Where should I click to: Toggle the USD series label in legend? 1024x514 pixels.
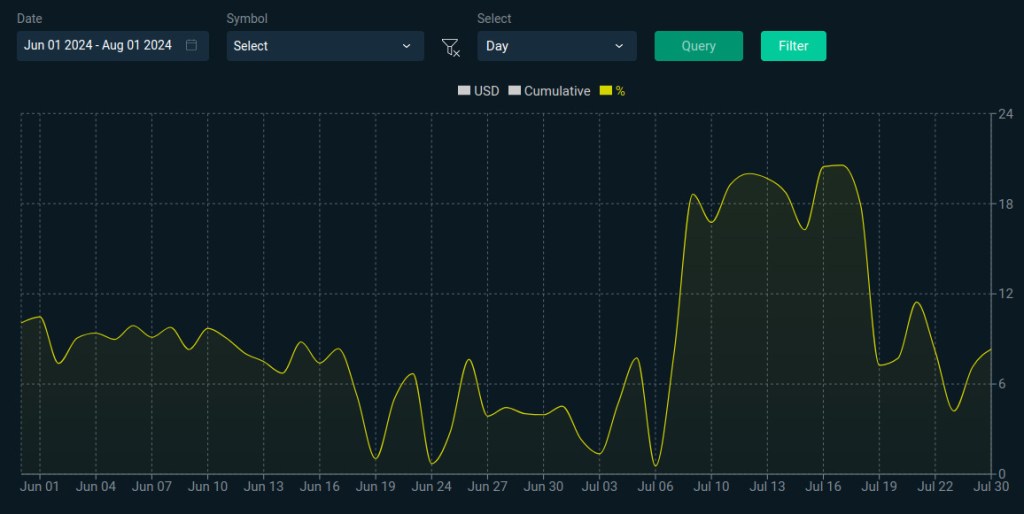coord(486,91)
